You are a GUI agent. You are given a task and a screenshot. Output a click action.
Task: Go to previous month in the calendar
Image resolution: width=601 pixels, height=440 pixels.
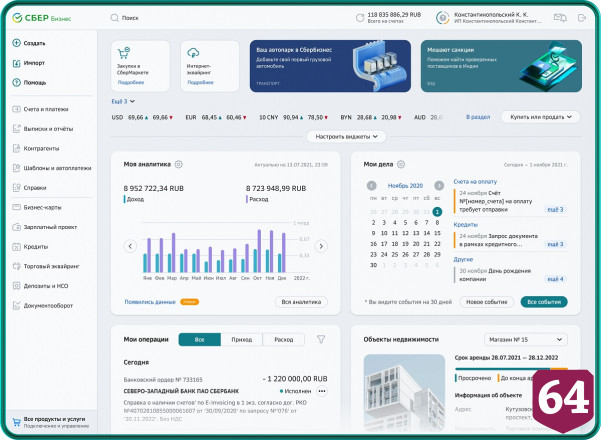click(371, 186)
